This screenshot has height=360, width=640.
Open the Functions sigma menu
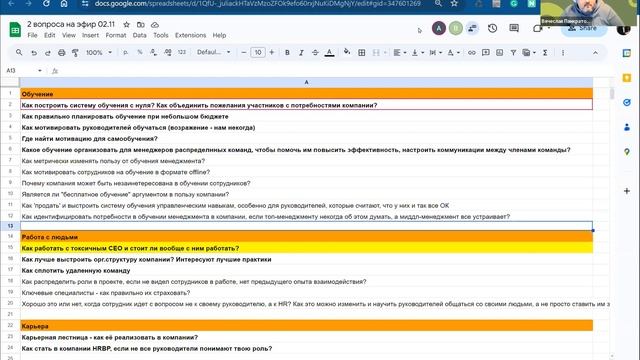click(545, 53)
